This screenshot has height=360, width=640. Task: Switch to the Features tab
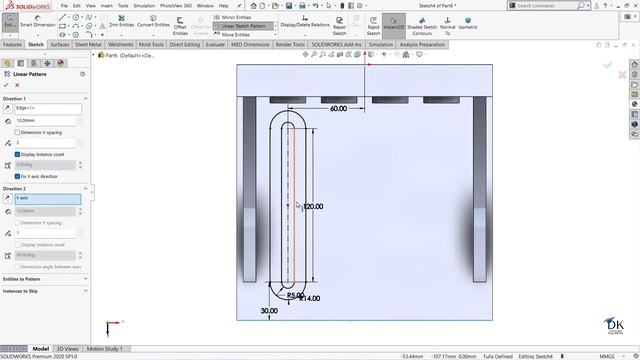[x=12, y=44]
